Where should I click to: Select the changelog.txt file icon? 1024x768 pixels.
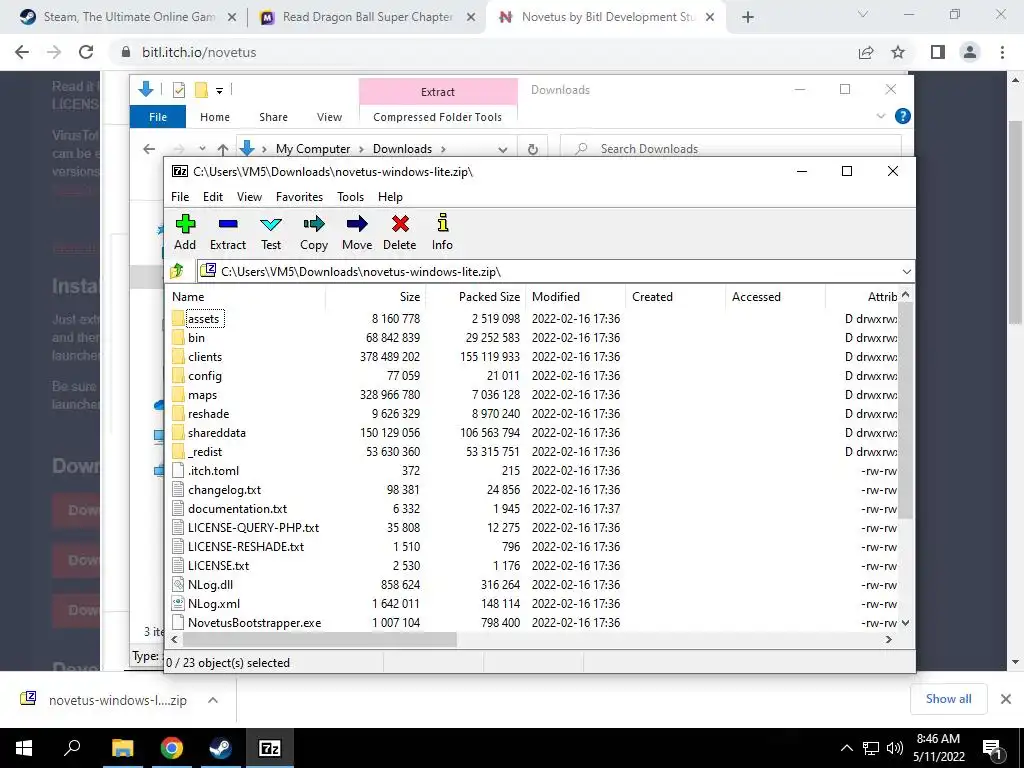pos(178,490)
